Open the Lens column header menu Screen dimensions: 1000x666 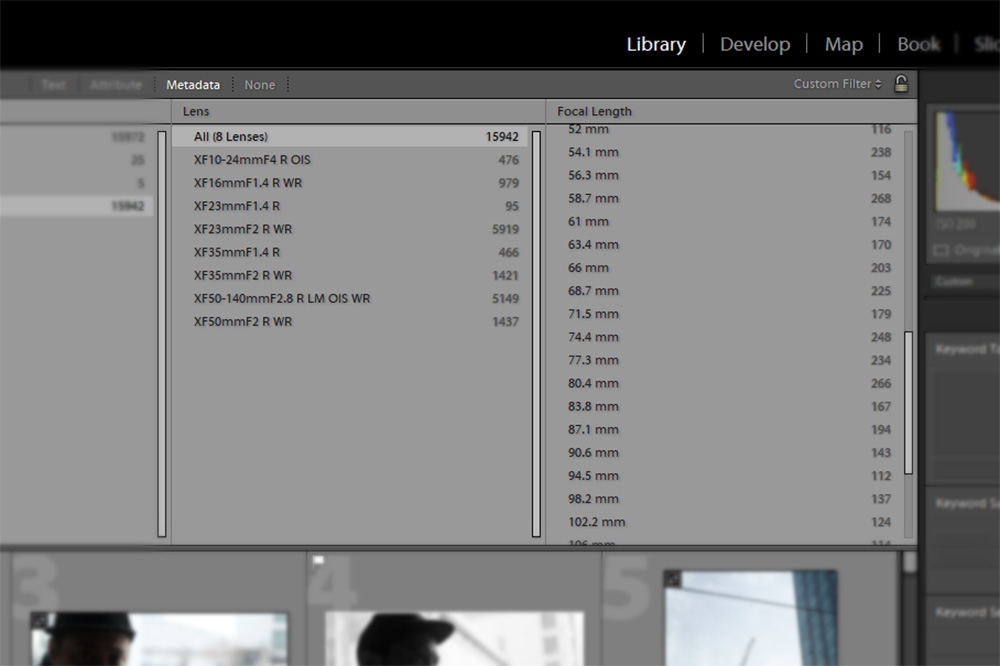pyautogui.click(x=197, y=111)
